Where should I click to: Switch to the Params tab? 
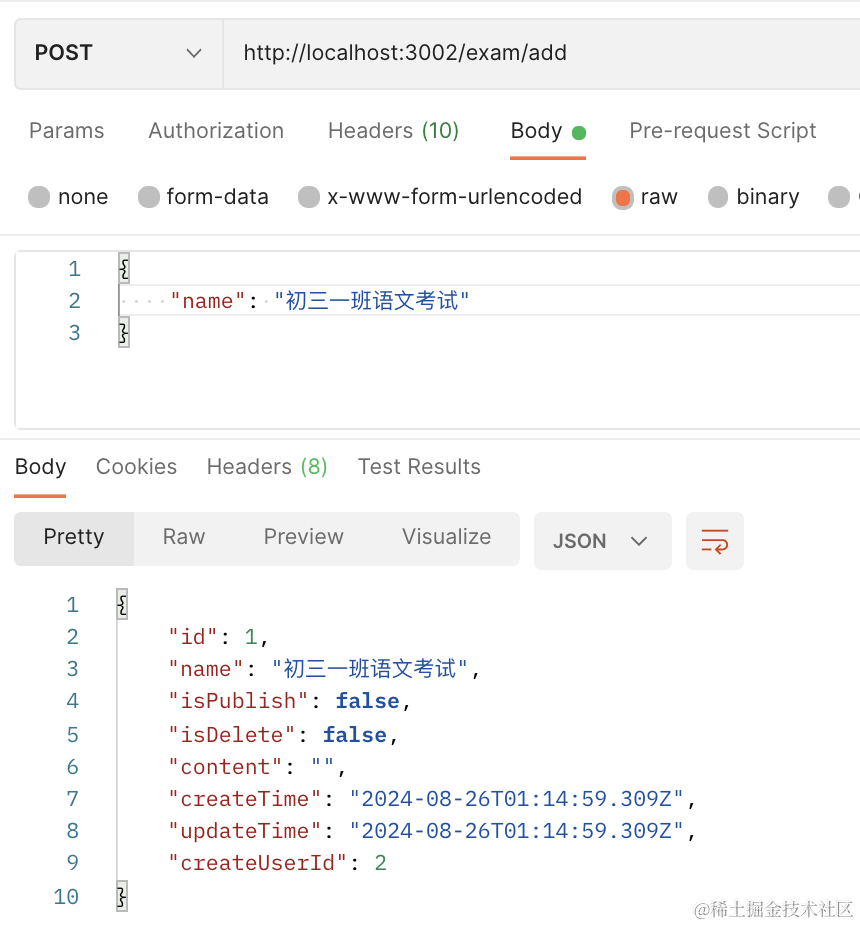(x=67, y=131)
